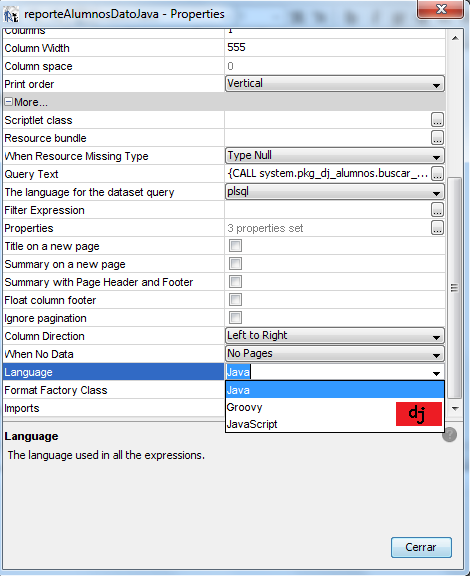Select the Column space row label

coord(38,66)
